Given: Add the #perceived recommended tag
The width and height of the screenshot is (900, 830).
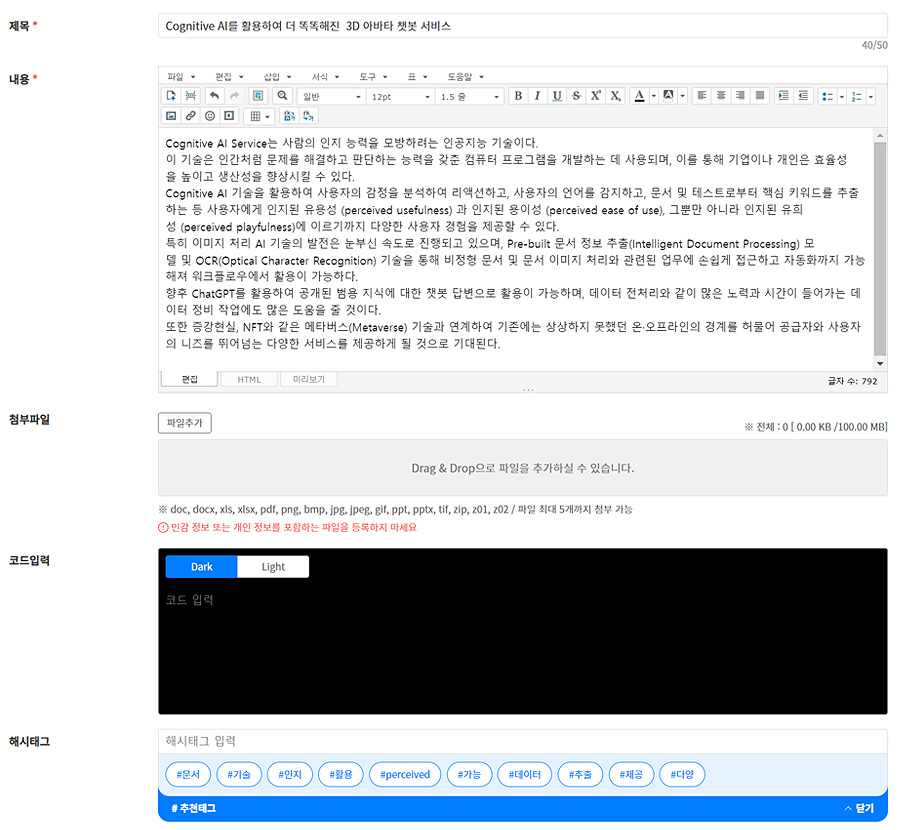Looking at the screenshot, I should click(x=405, y=774).
